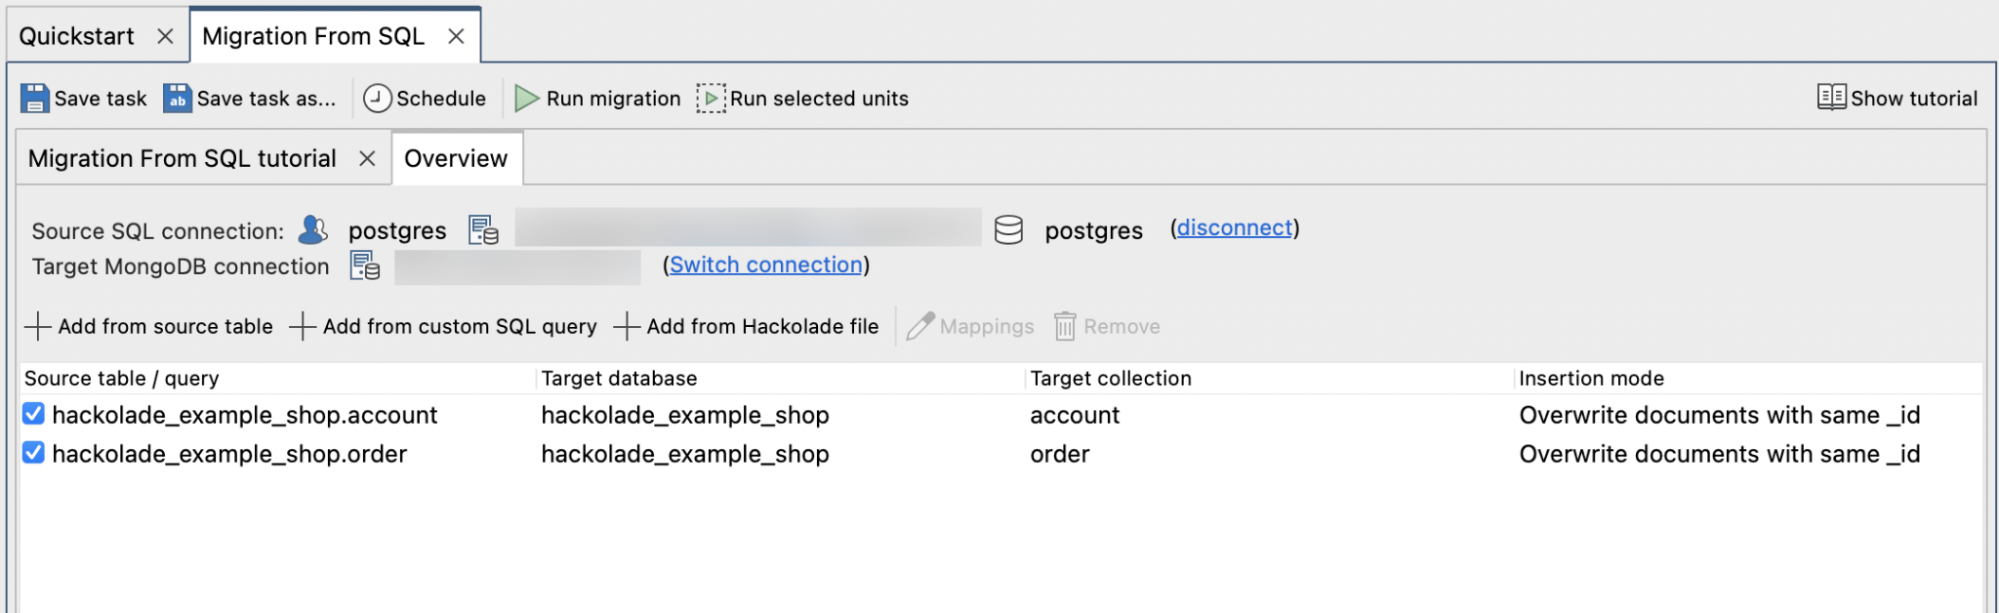Switch to the Quickstart tab
This screenshot has width=1999, height=613.
[x=78, y=35]
